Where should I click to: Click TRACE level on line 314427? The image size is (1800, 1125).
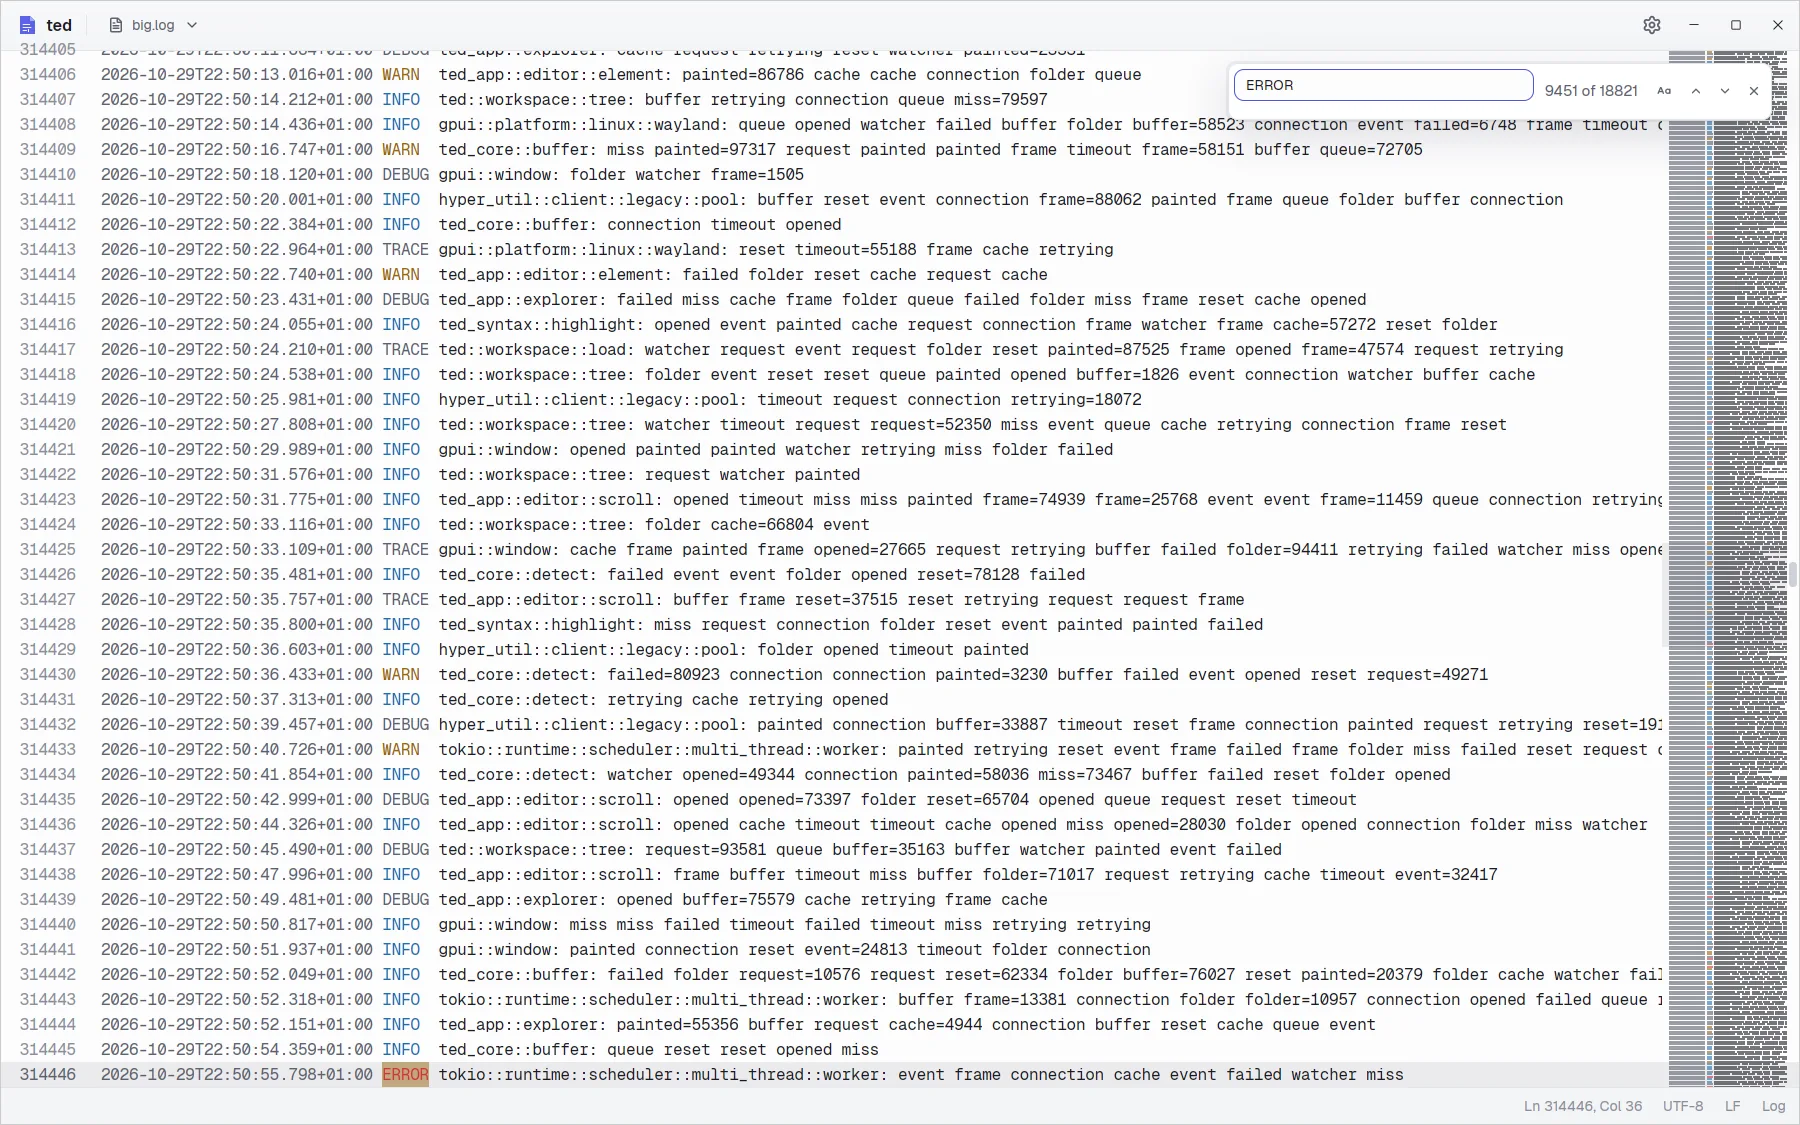[x=405, y=600]
